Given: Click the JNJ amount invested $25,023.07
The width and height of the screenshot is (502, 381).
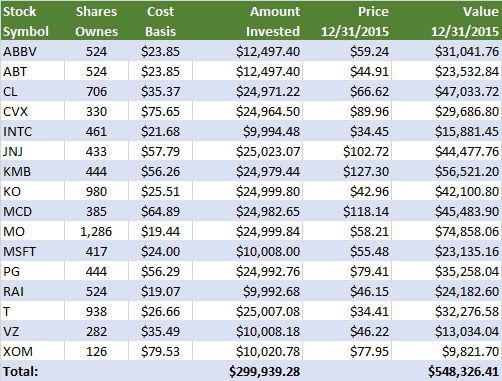Looking at the screenshot, I should (x=247, y=151).
